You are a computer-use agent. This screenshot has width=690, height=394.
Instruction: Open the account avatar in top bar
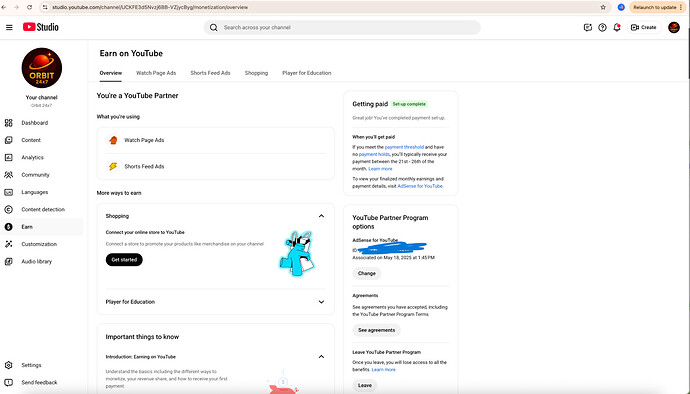pyautogui.click(x=674, y=27)
